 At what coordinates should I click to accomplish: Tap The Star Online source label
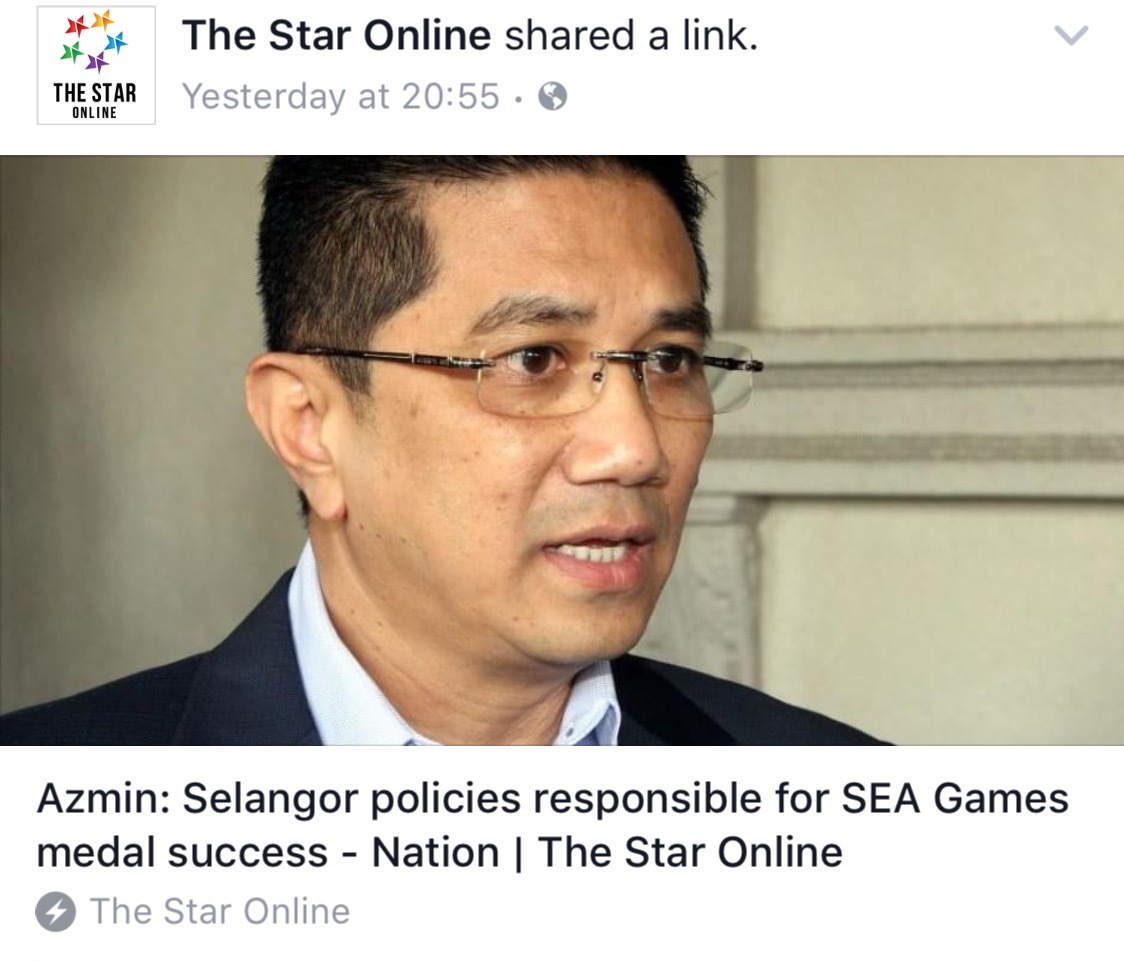click(x=220, y=912)
